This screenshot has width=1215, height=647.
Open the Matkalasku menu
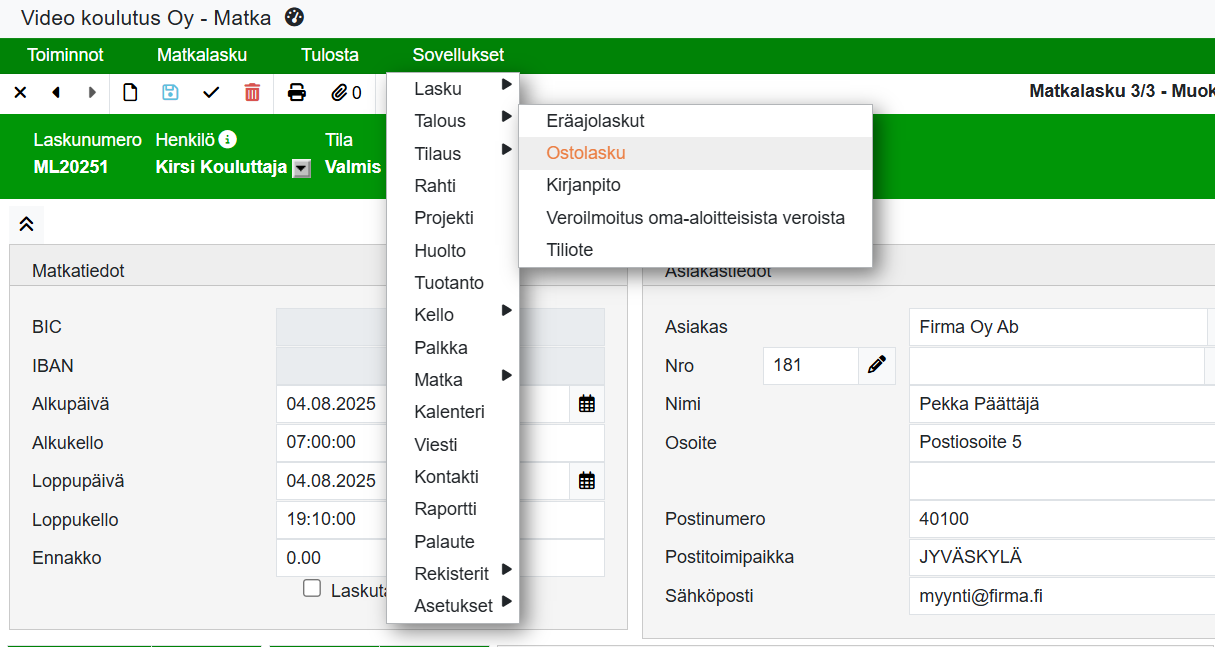[202, 55]
